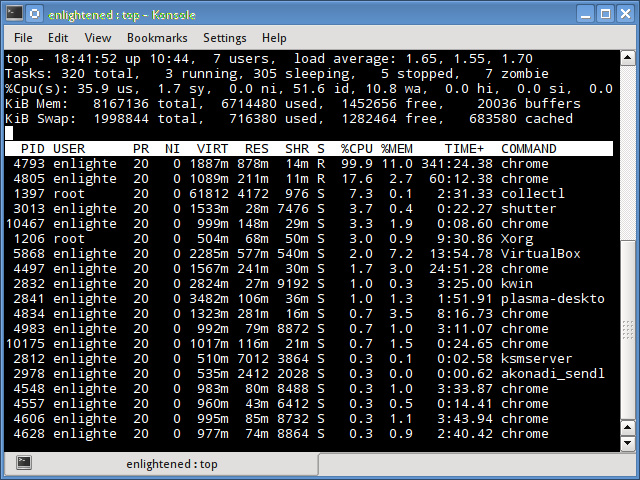Open the Edit menu
This screenshot has width=640, height=480.
pyautogui.click(x=59, y=38)
